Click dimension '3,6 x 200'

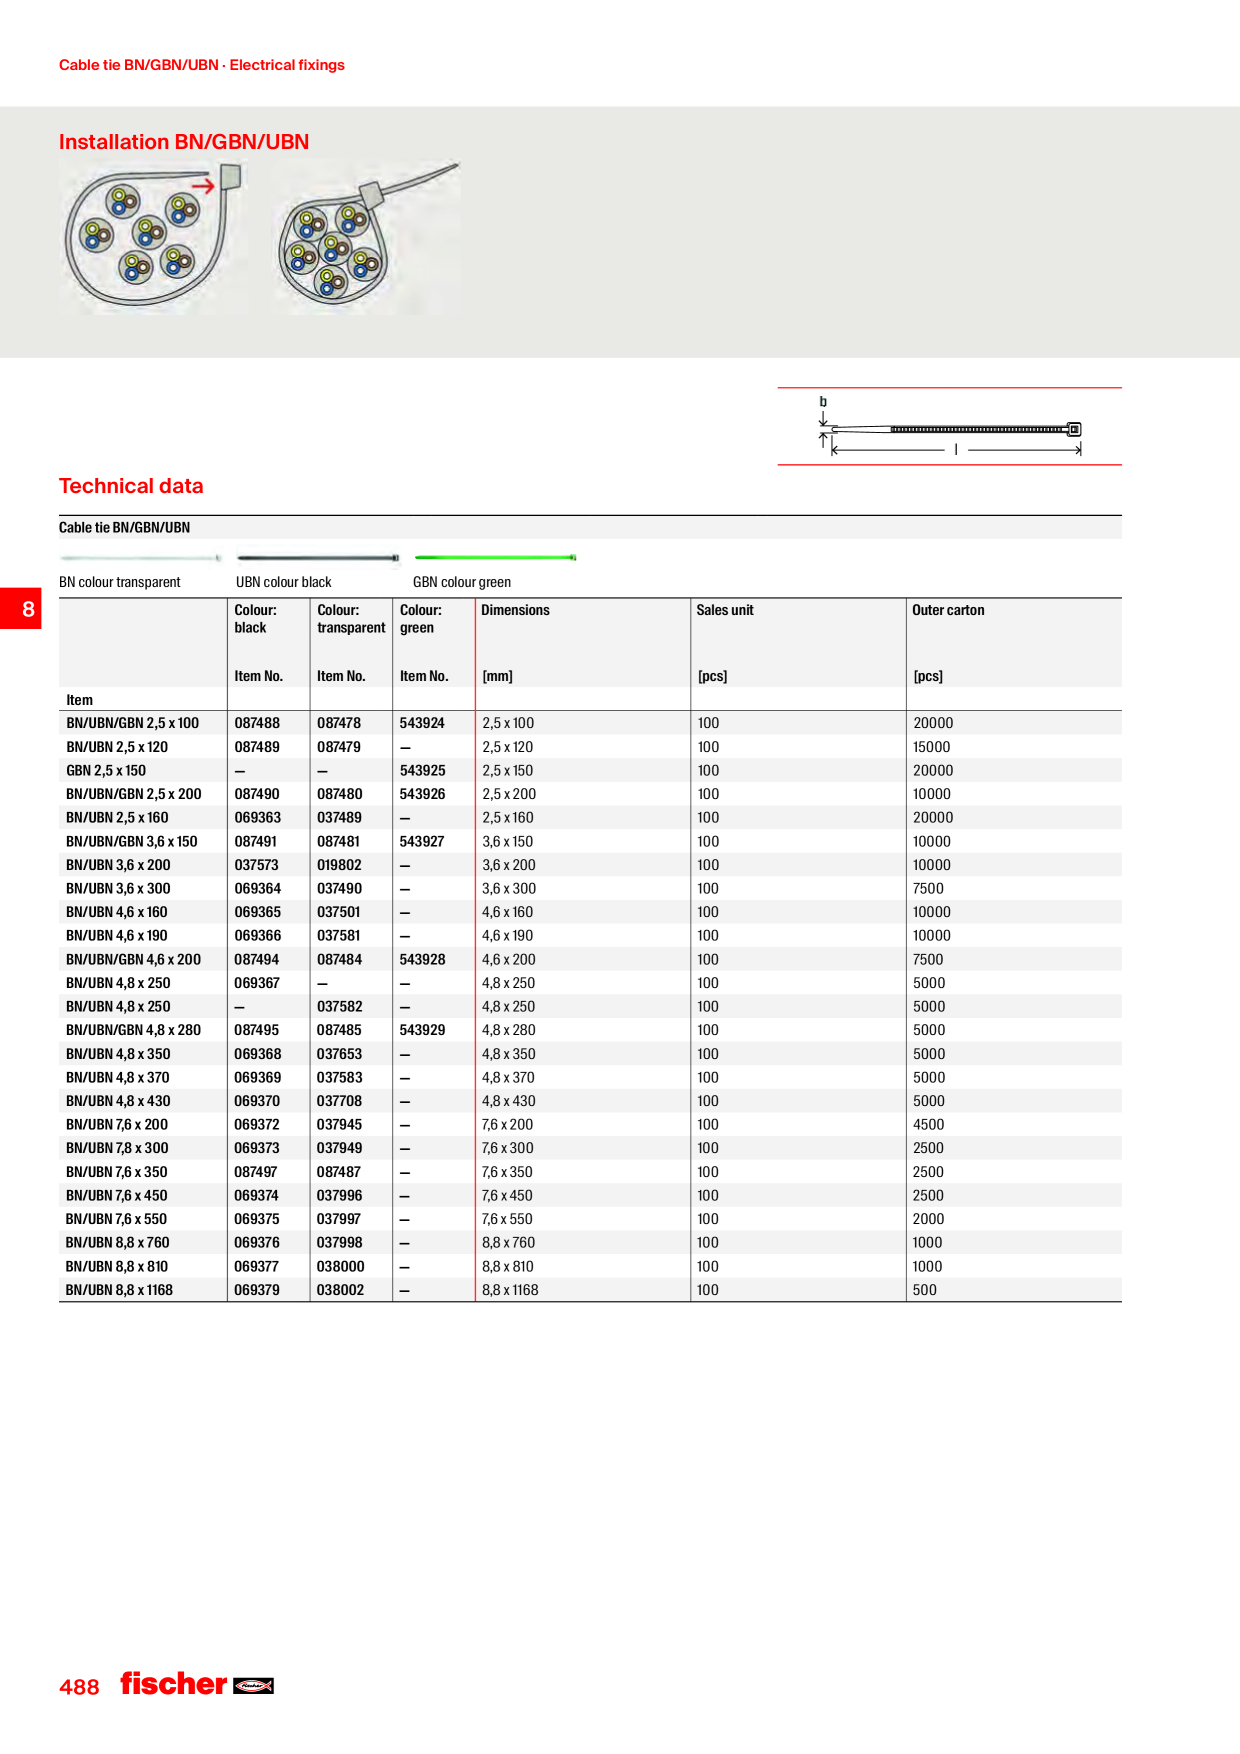509,865
